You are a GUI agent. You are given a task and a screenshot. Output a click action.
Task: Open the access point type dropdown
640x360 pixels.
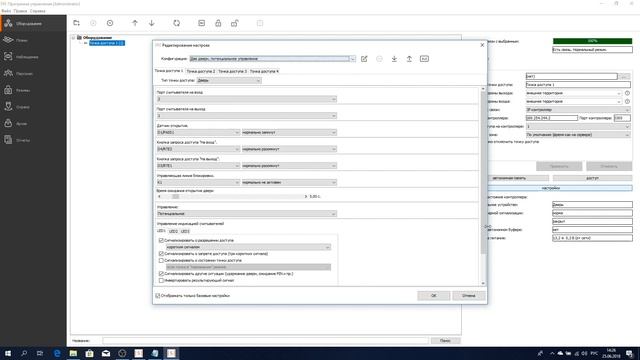click(229, 80)
